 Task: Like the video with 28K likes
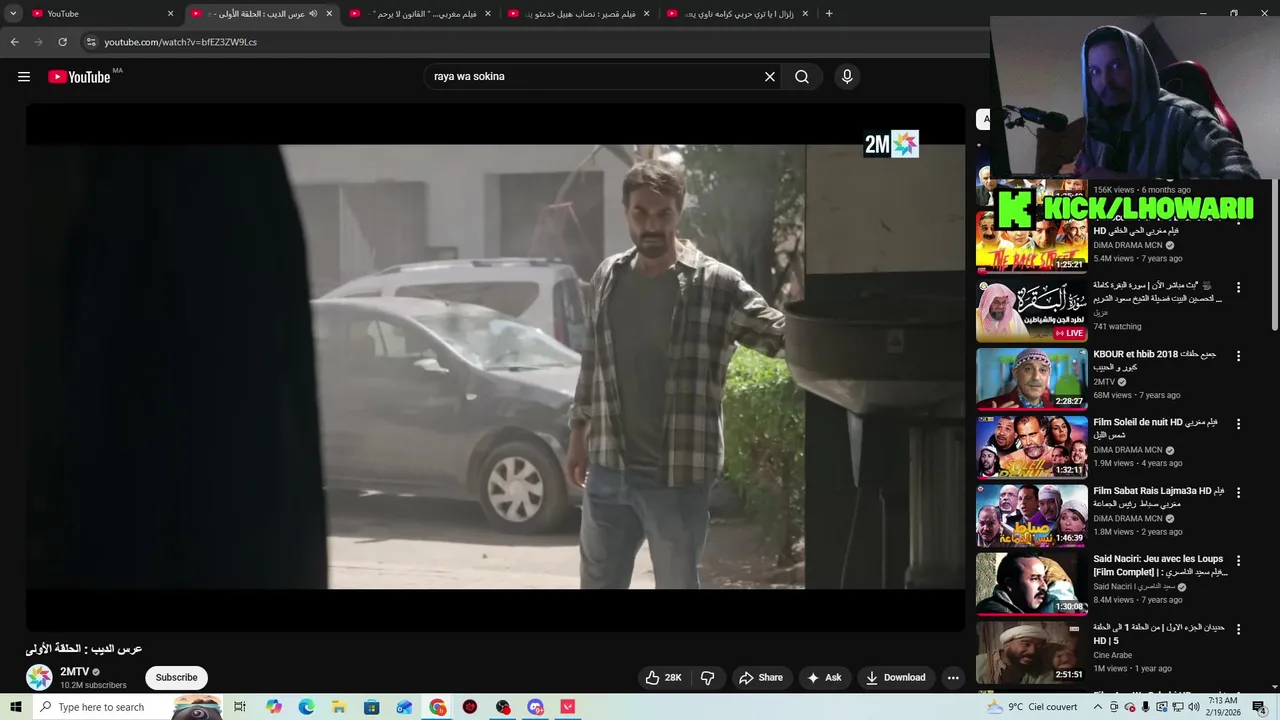[663, 677]
